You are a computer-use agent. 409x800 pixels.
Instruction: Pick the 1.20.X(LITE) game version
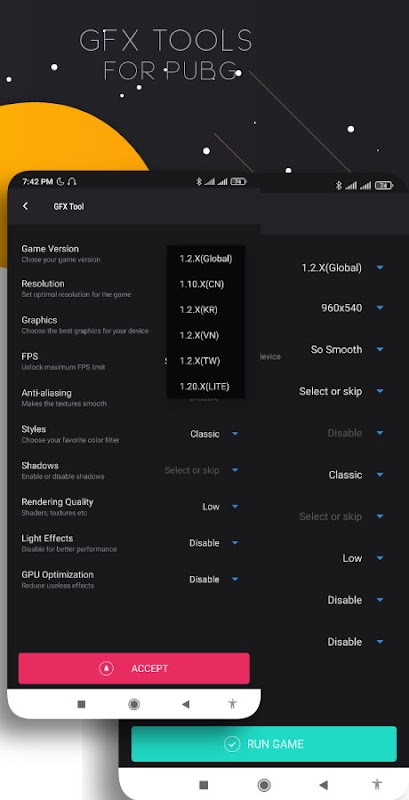pyautogui.click(x=206, y=386)
